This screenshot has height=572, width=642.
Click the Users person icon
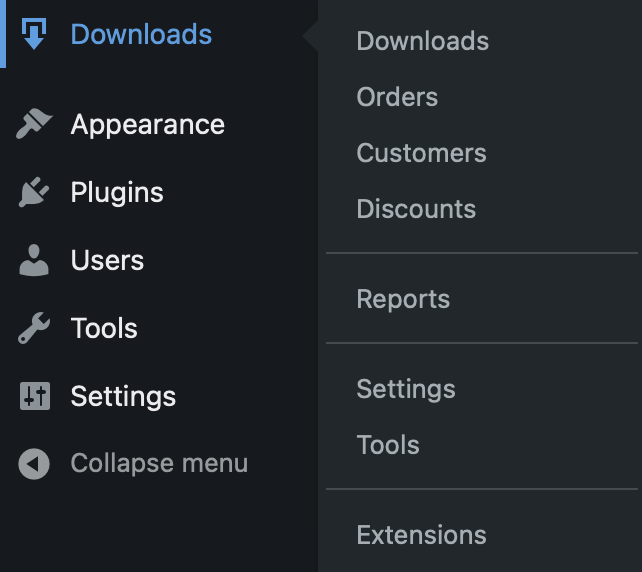[34, 260]
